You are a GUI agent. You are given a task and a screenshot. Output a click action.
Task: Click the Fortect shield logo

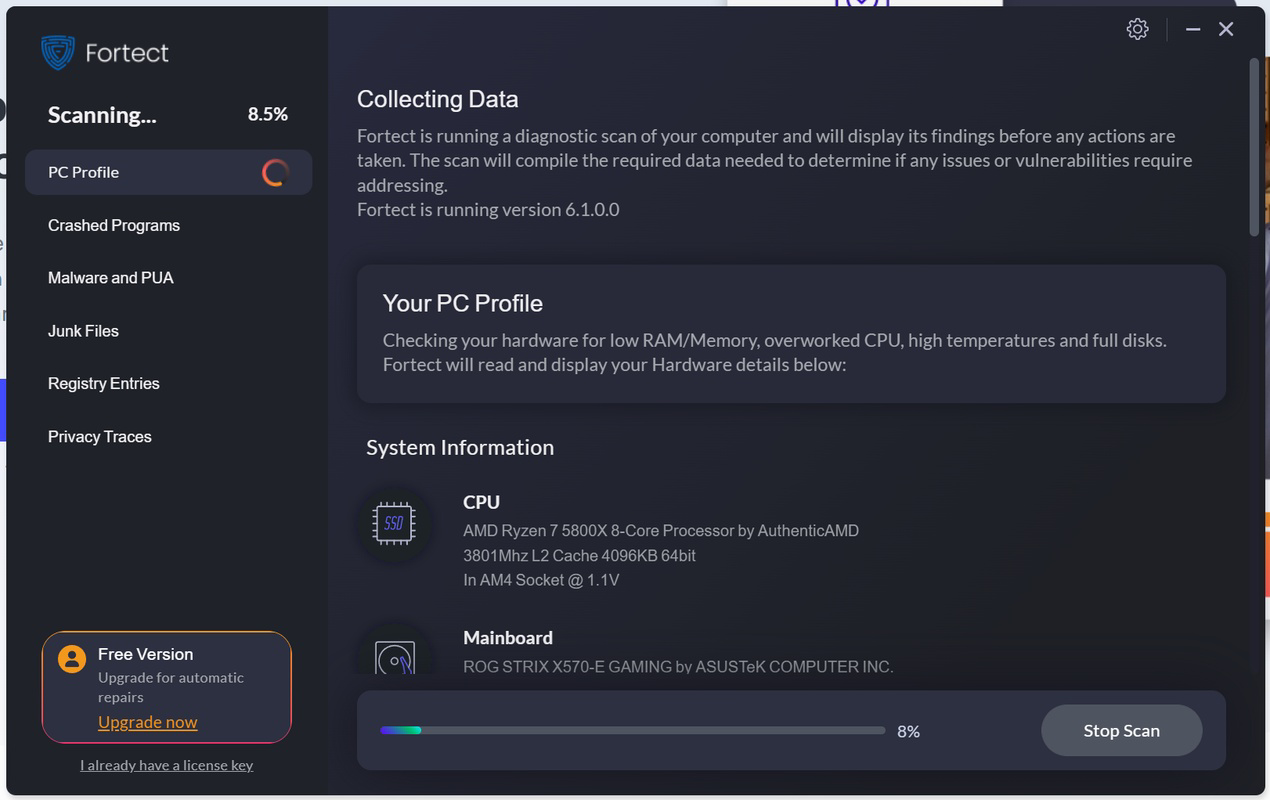point(58,52)
